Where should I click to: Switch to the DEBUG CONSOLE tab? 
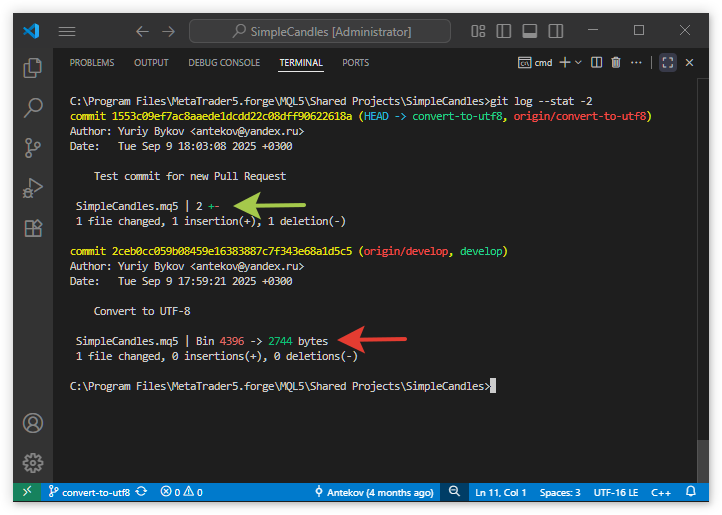224,63
